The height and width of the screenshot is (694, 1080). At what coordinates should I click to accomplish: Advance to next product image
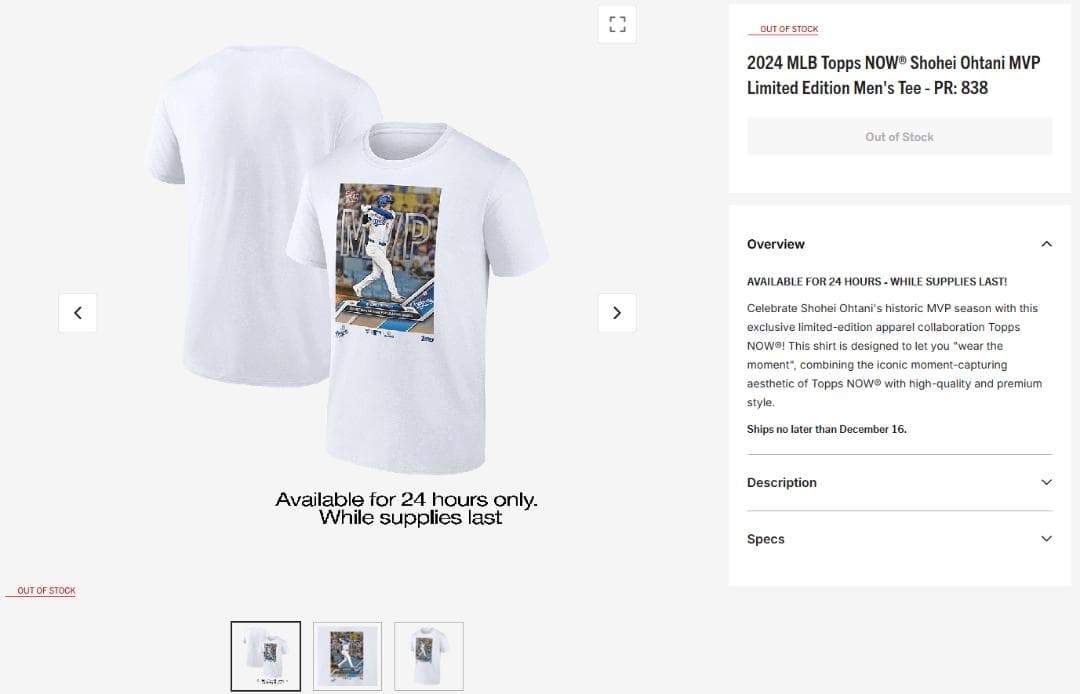[x=617, y=313]
